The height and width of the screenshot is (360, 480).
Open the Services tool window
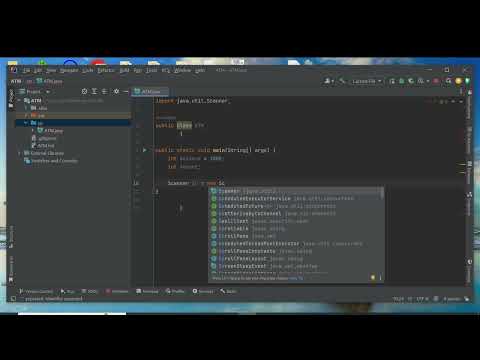tap(203, 291)
